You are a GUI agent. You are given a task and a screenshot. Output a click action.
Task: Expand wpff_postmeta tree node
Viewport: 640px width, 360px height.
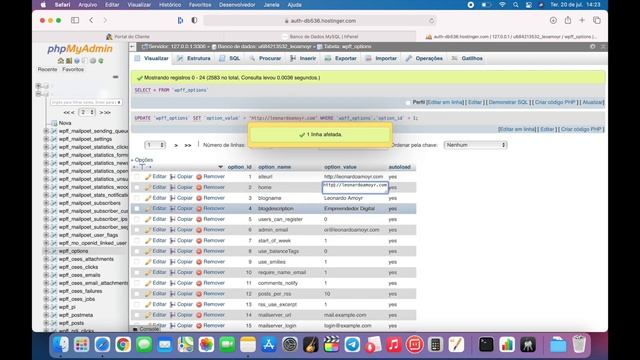(46, 315)
